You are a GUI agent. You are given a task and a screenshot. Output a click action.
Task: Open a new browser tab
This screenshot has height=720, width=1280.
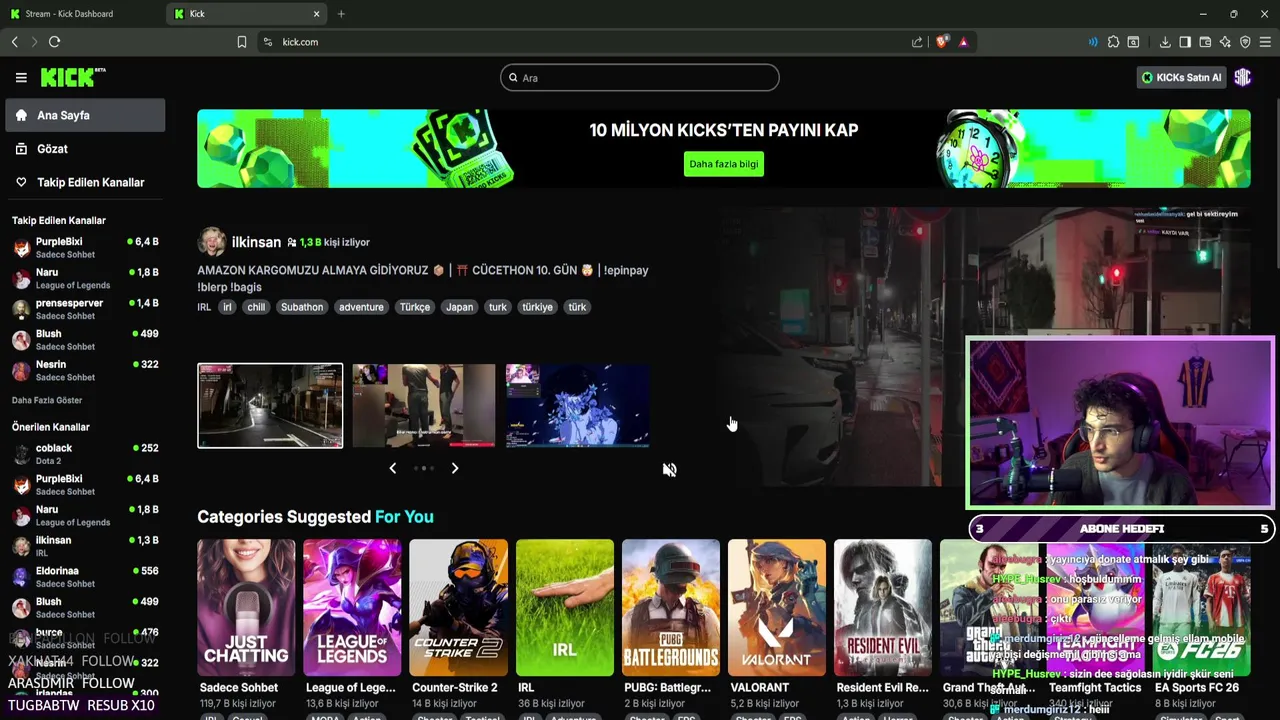341,14
